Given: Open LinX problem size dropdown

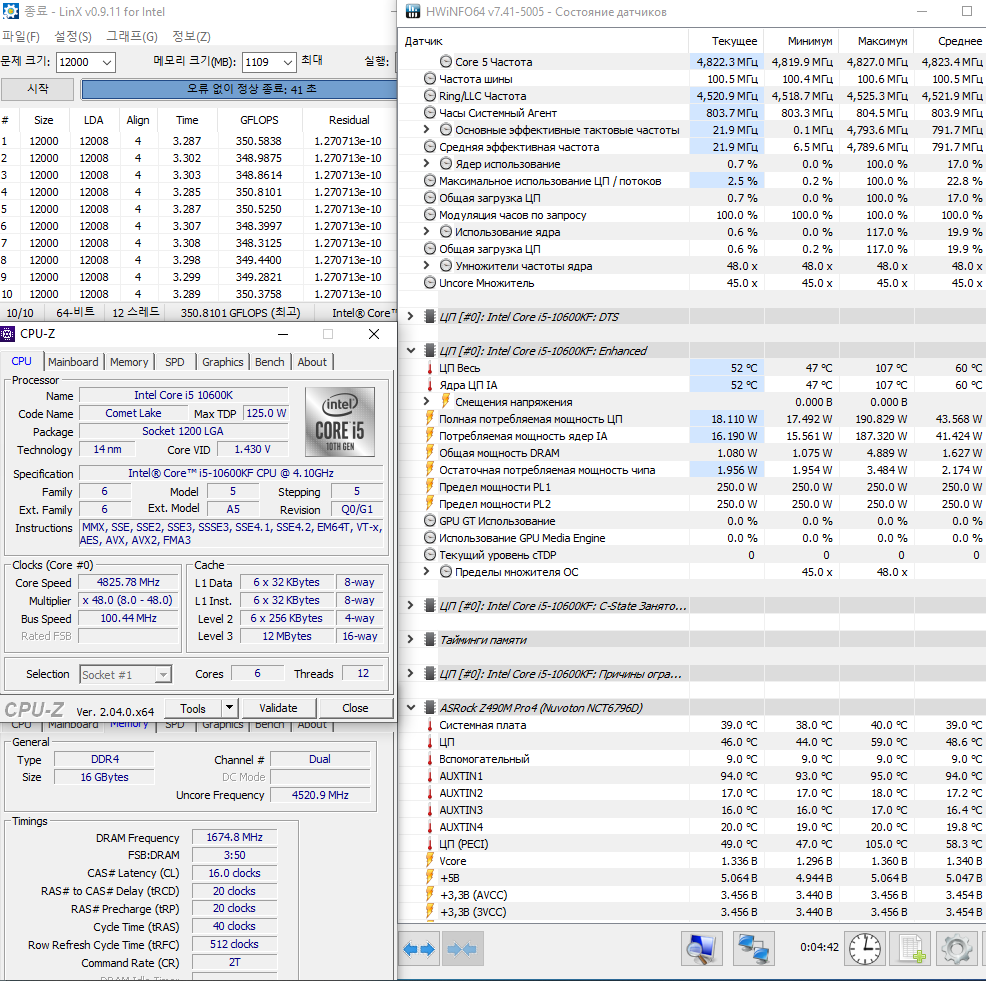Looking at the screenshot, I should [x=106, y=62].
